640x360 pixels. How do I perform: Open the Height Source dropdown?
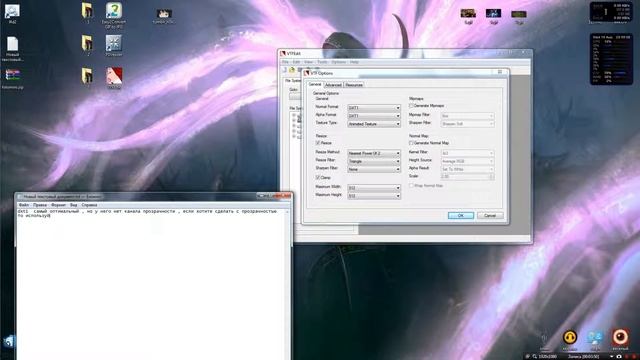467,161
